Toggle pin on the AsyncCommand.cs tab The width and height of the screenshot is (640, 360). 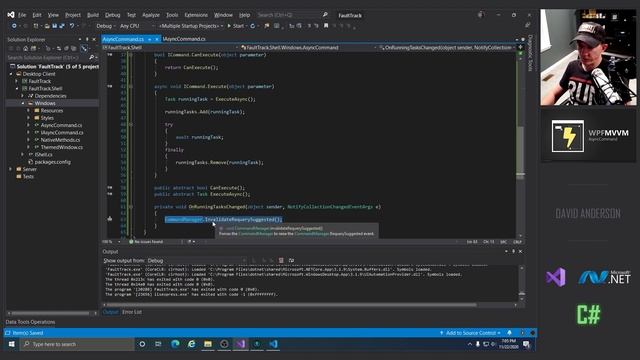coord(150,39)
